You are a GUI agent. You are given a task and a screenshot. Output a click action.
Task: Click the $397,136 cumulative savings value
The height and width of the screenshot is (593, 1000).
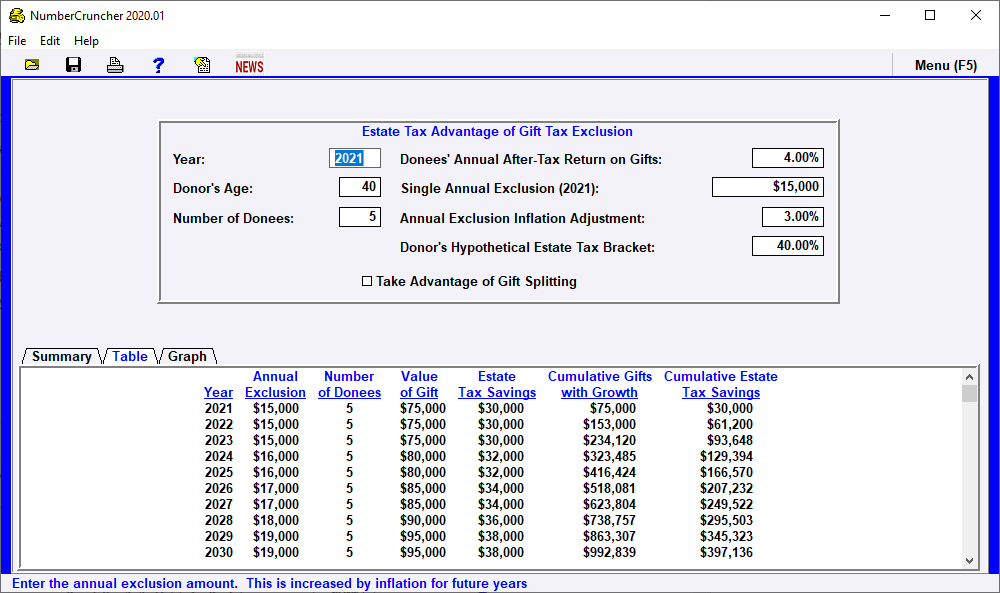click(726, 552)
